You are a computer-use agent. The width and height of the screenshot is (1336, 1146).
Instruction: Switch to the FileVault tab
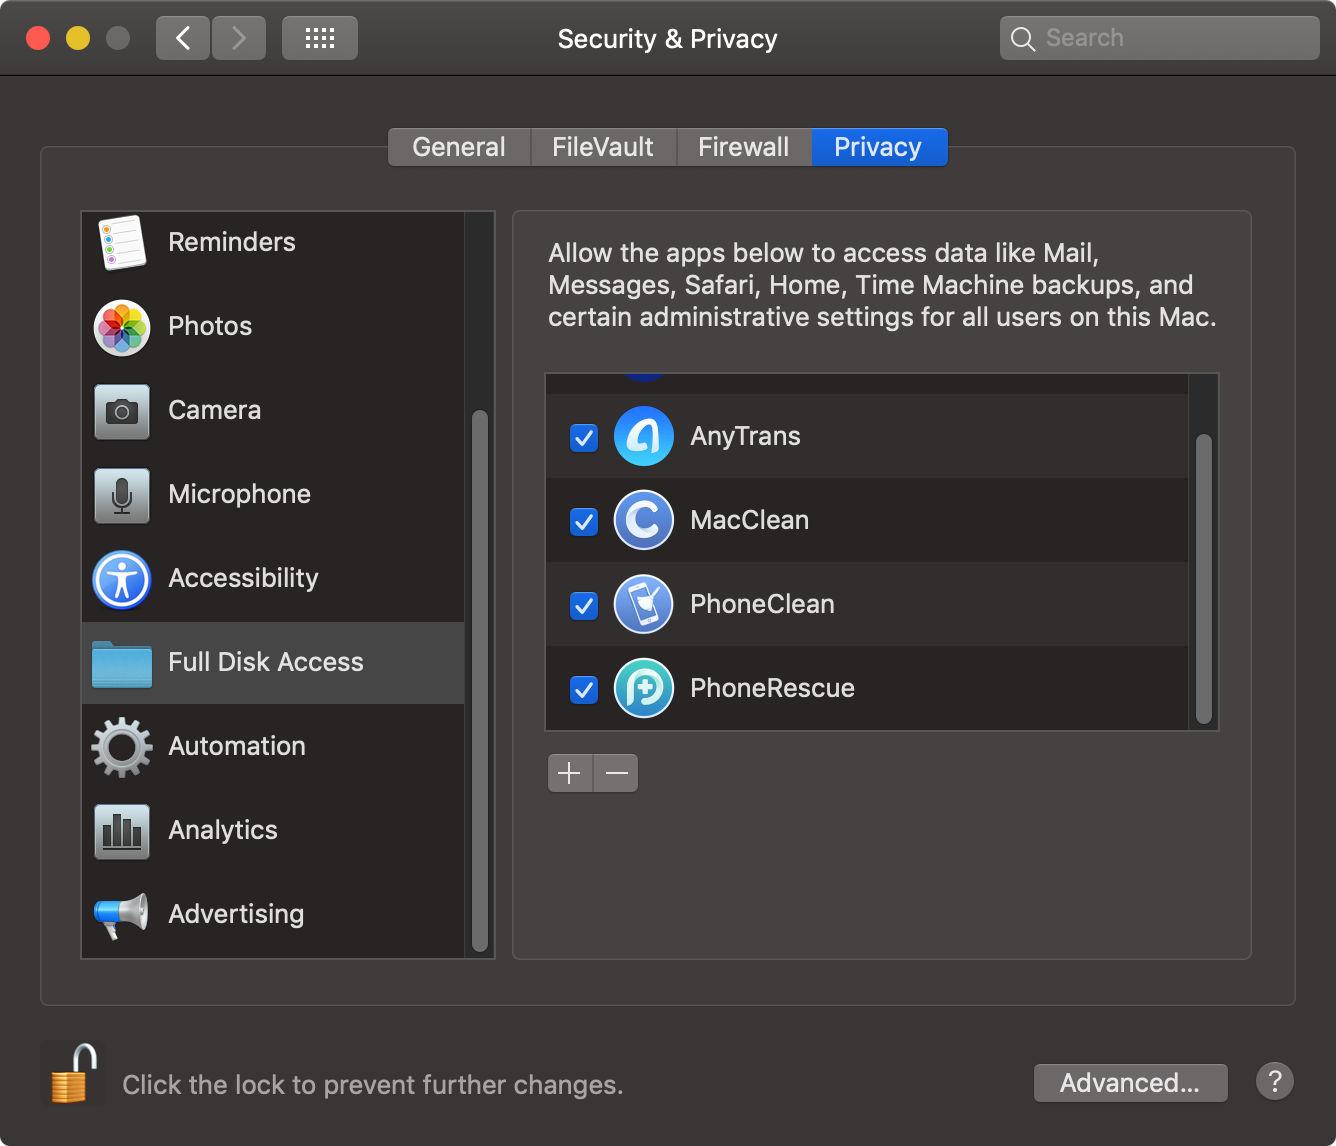point(603,147)
